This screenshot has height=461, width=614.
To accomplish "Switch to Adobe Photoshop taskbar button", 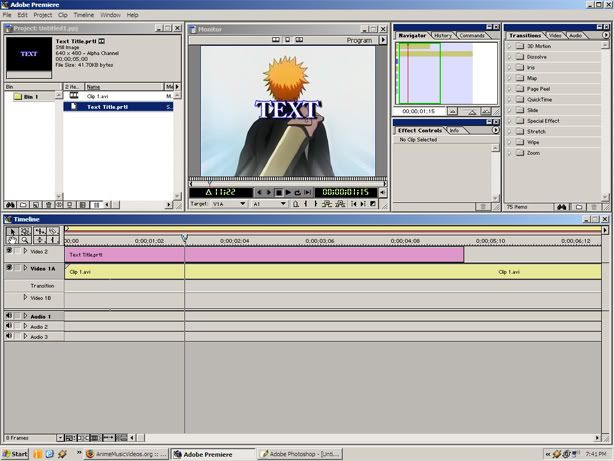I will [300, 454].
